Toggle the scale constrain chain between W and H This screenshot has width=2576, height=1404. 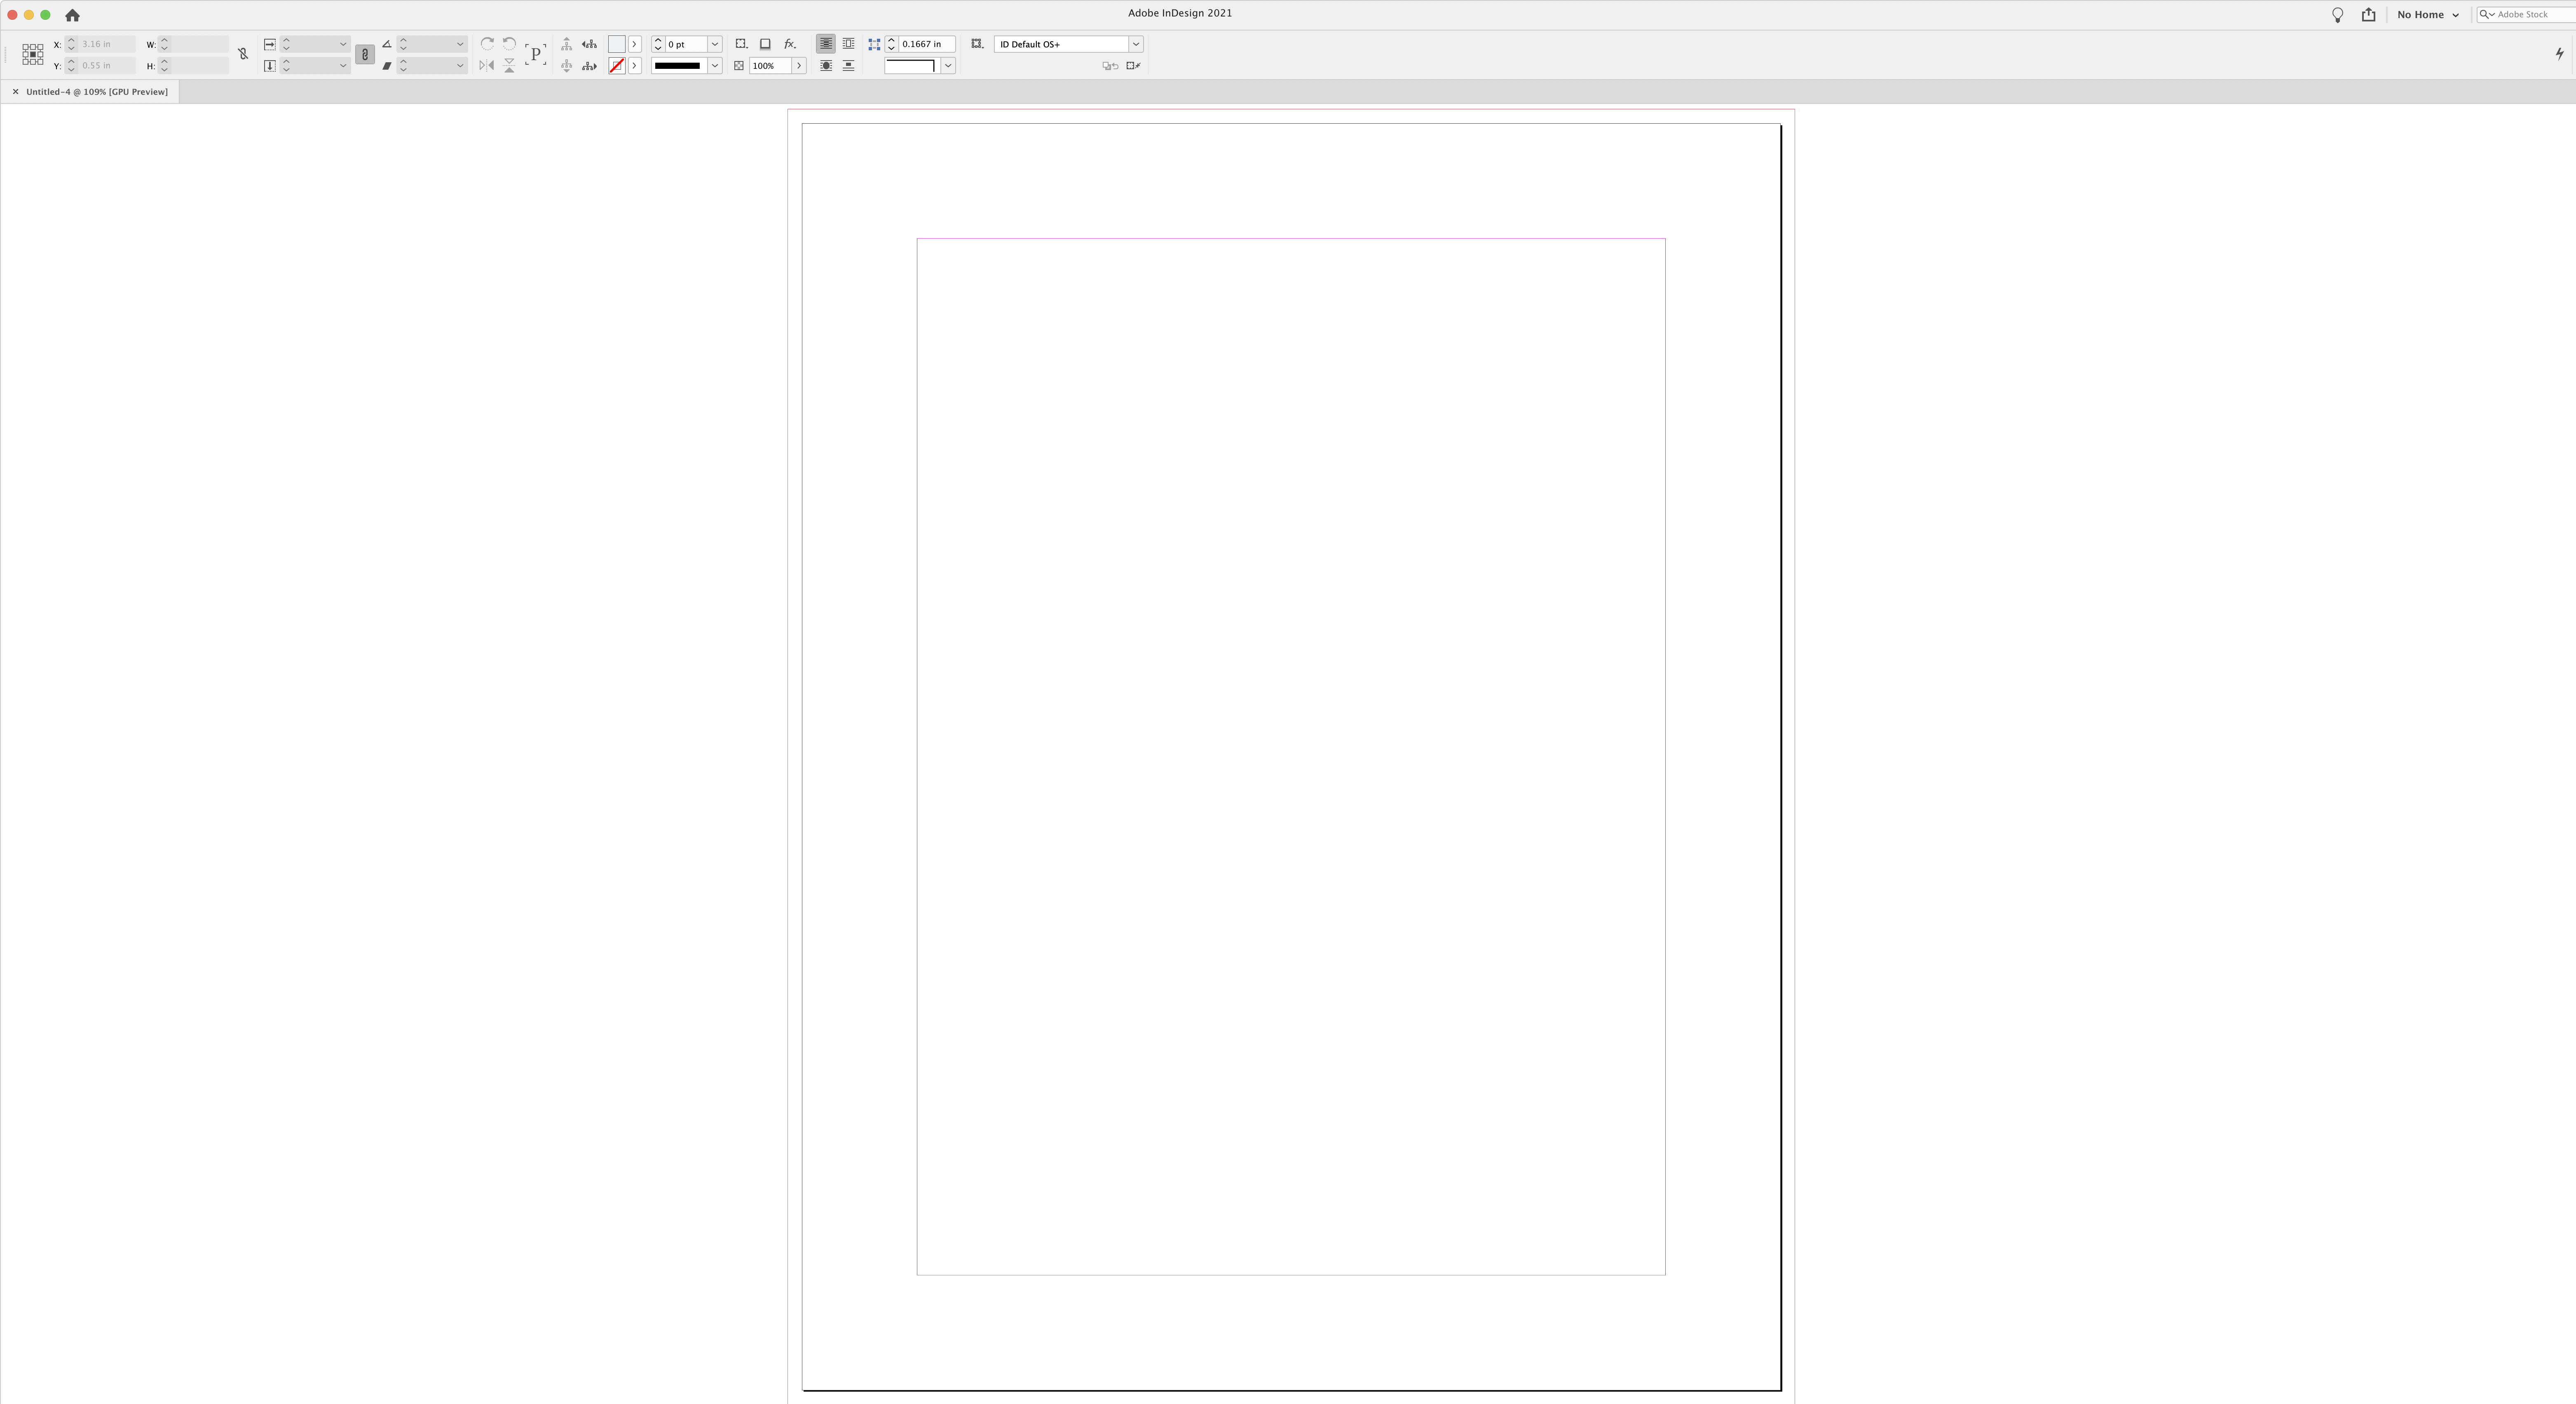365,55
